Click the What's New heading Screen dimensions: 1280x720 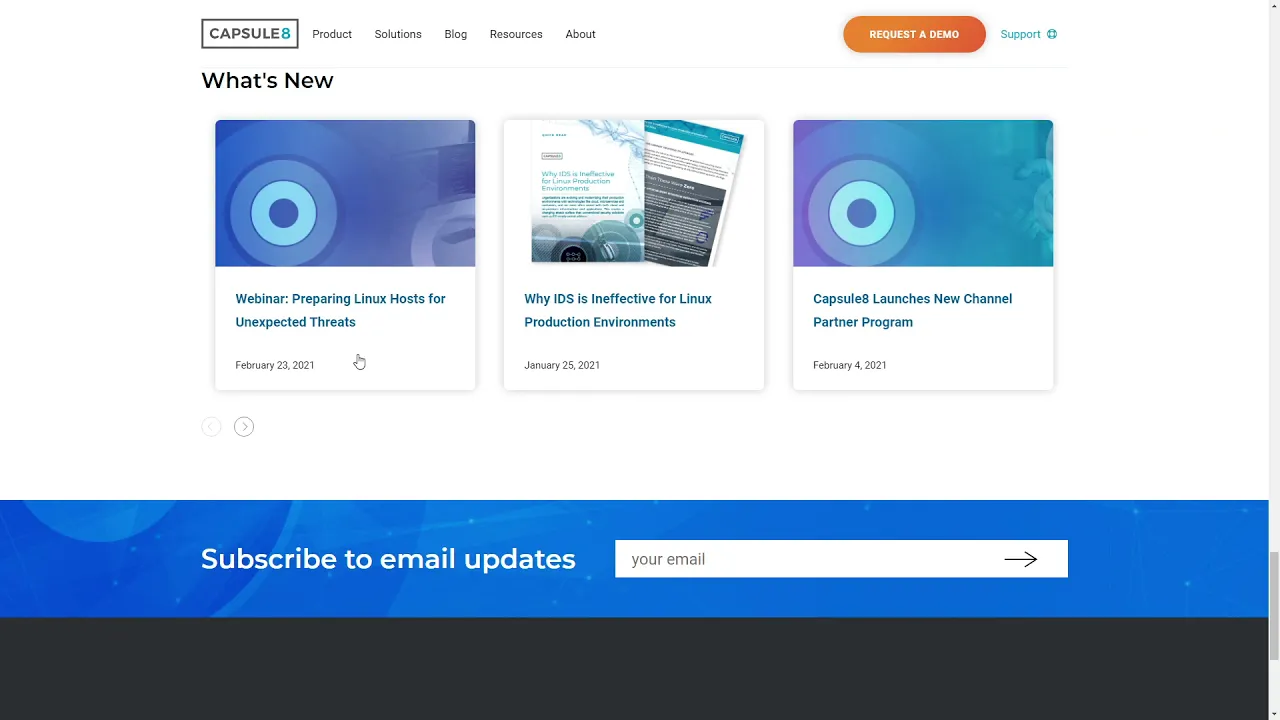tap(267, 80)
